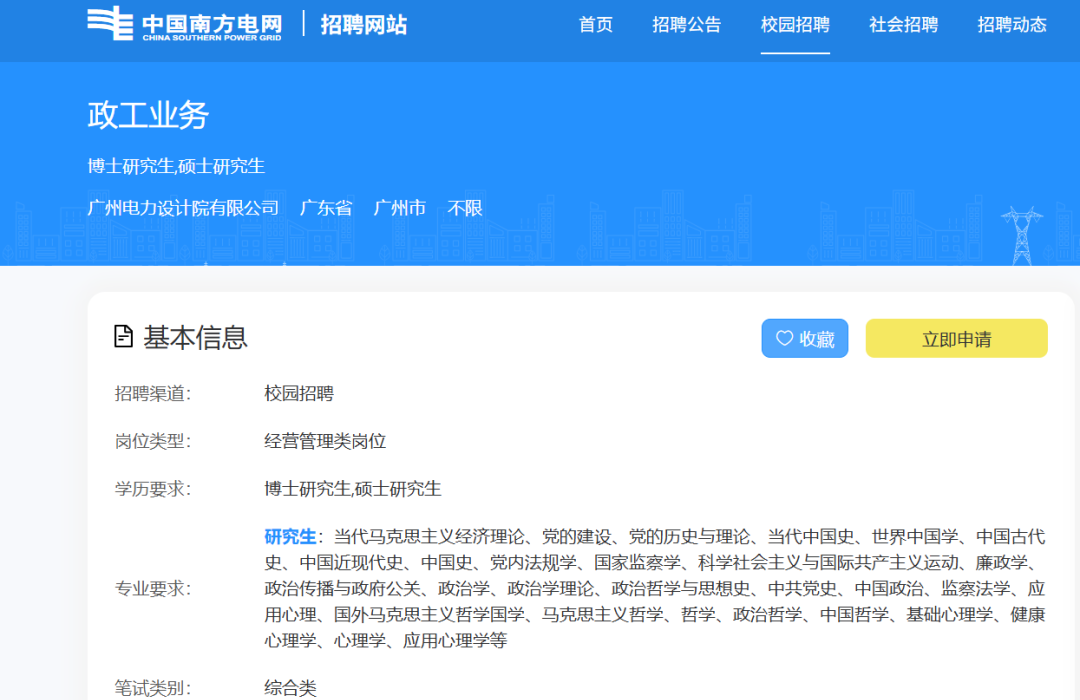The height and width of the screenshot is (700, 1080).
Task: Click the 学历要求 label
Action: pyautogui.click(x=152, y=488)
